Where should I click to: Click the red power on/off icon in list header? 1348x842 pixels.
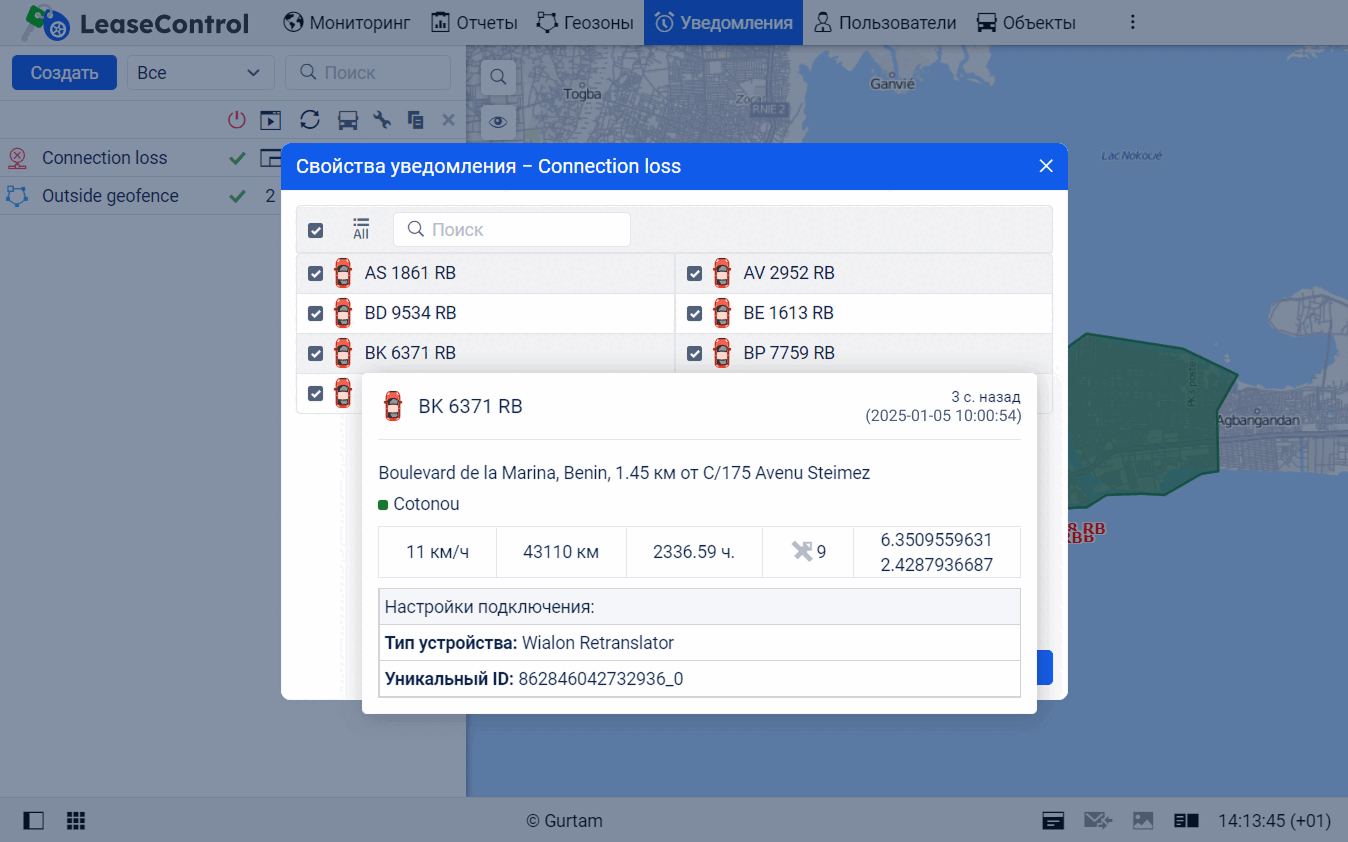pyautogui.click(x=236, y=120)
